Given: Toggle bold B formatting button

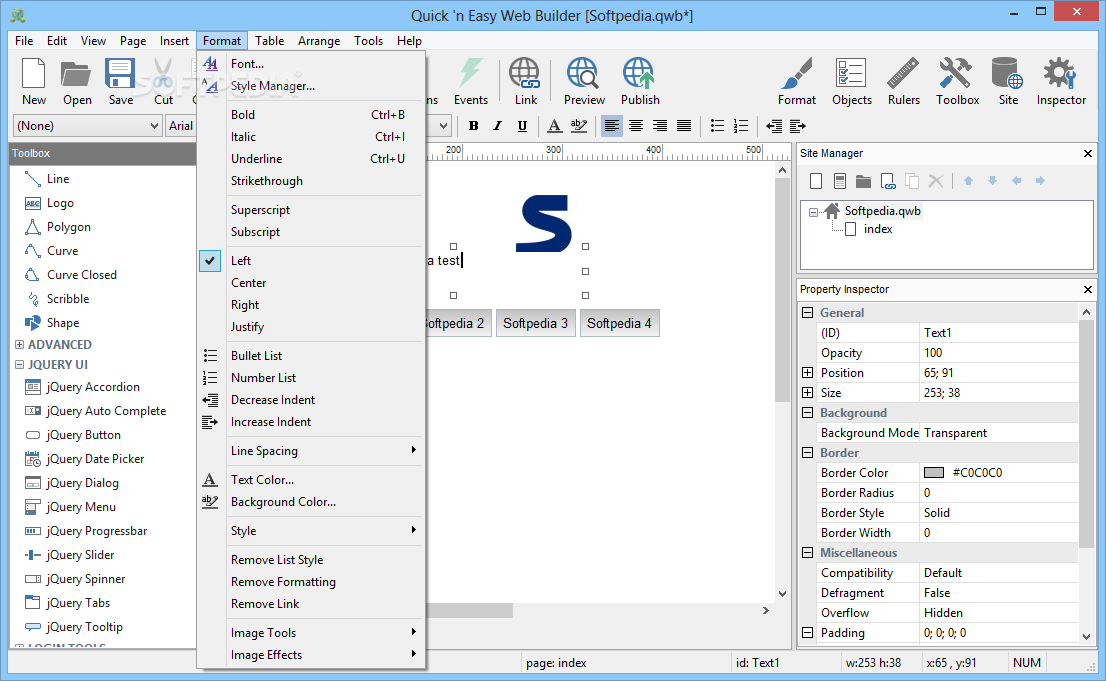Looking at the screenshot, I should click(473, 126).
